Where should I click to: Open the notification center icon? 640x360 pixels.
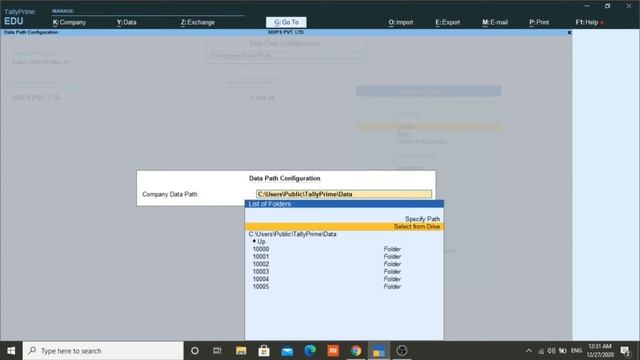[x=625, y=351]
